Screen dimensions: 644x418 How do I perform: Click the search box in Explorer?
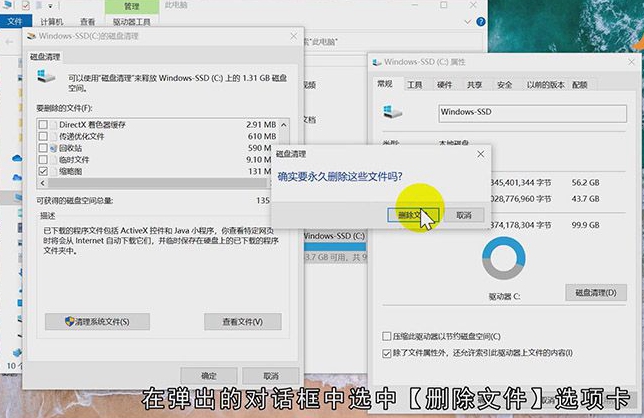point(392,41)
